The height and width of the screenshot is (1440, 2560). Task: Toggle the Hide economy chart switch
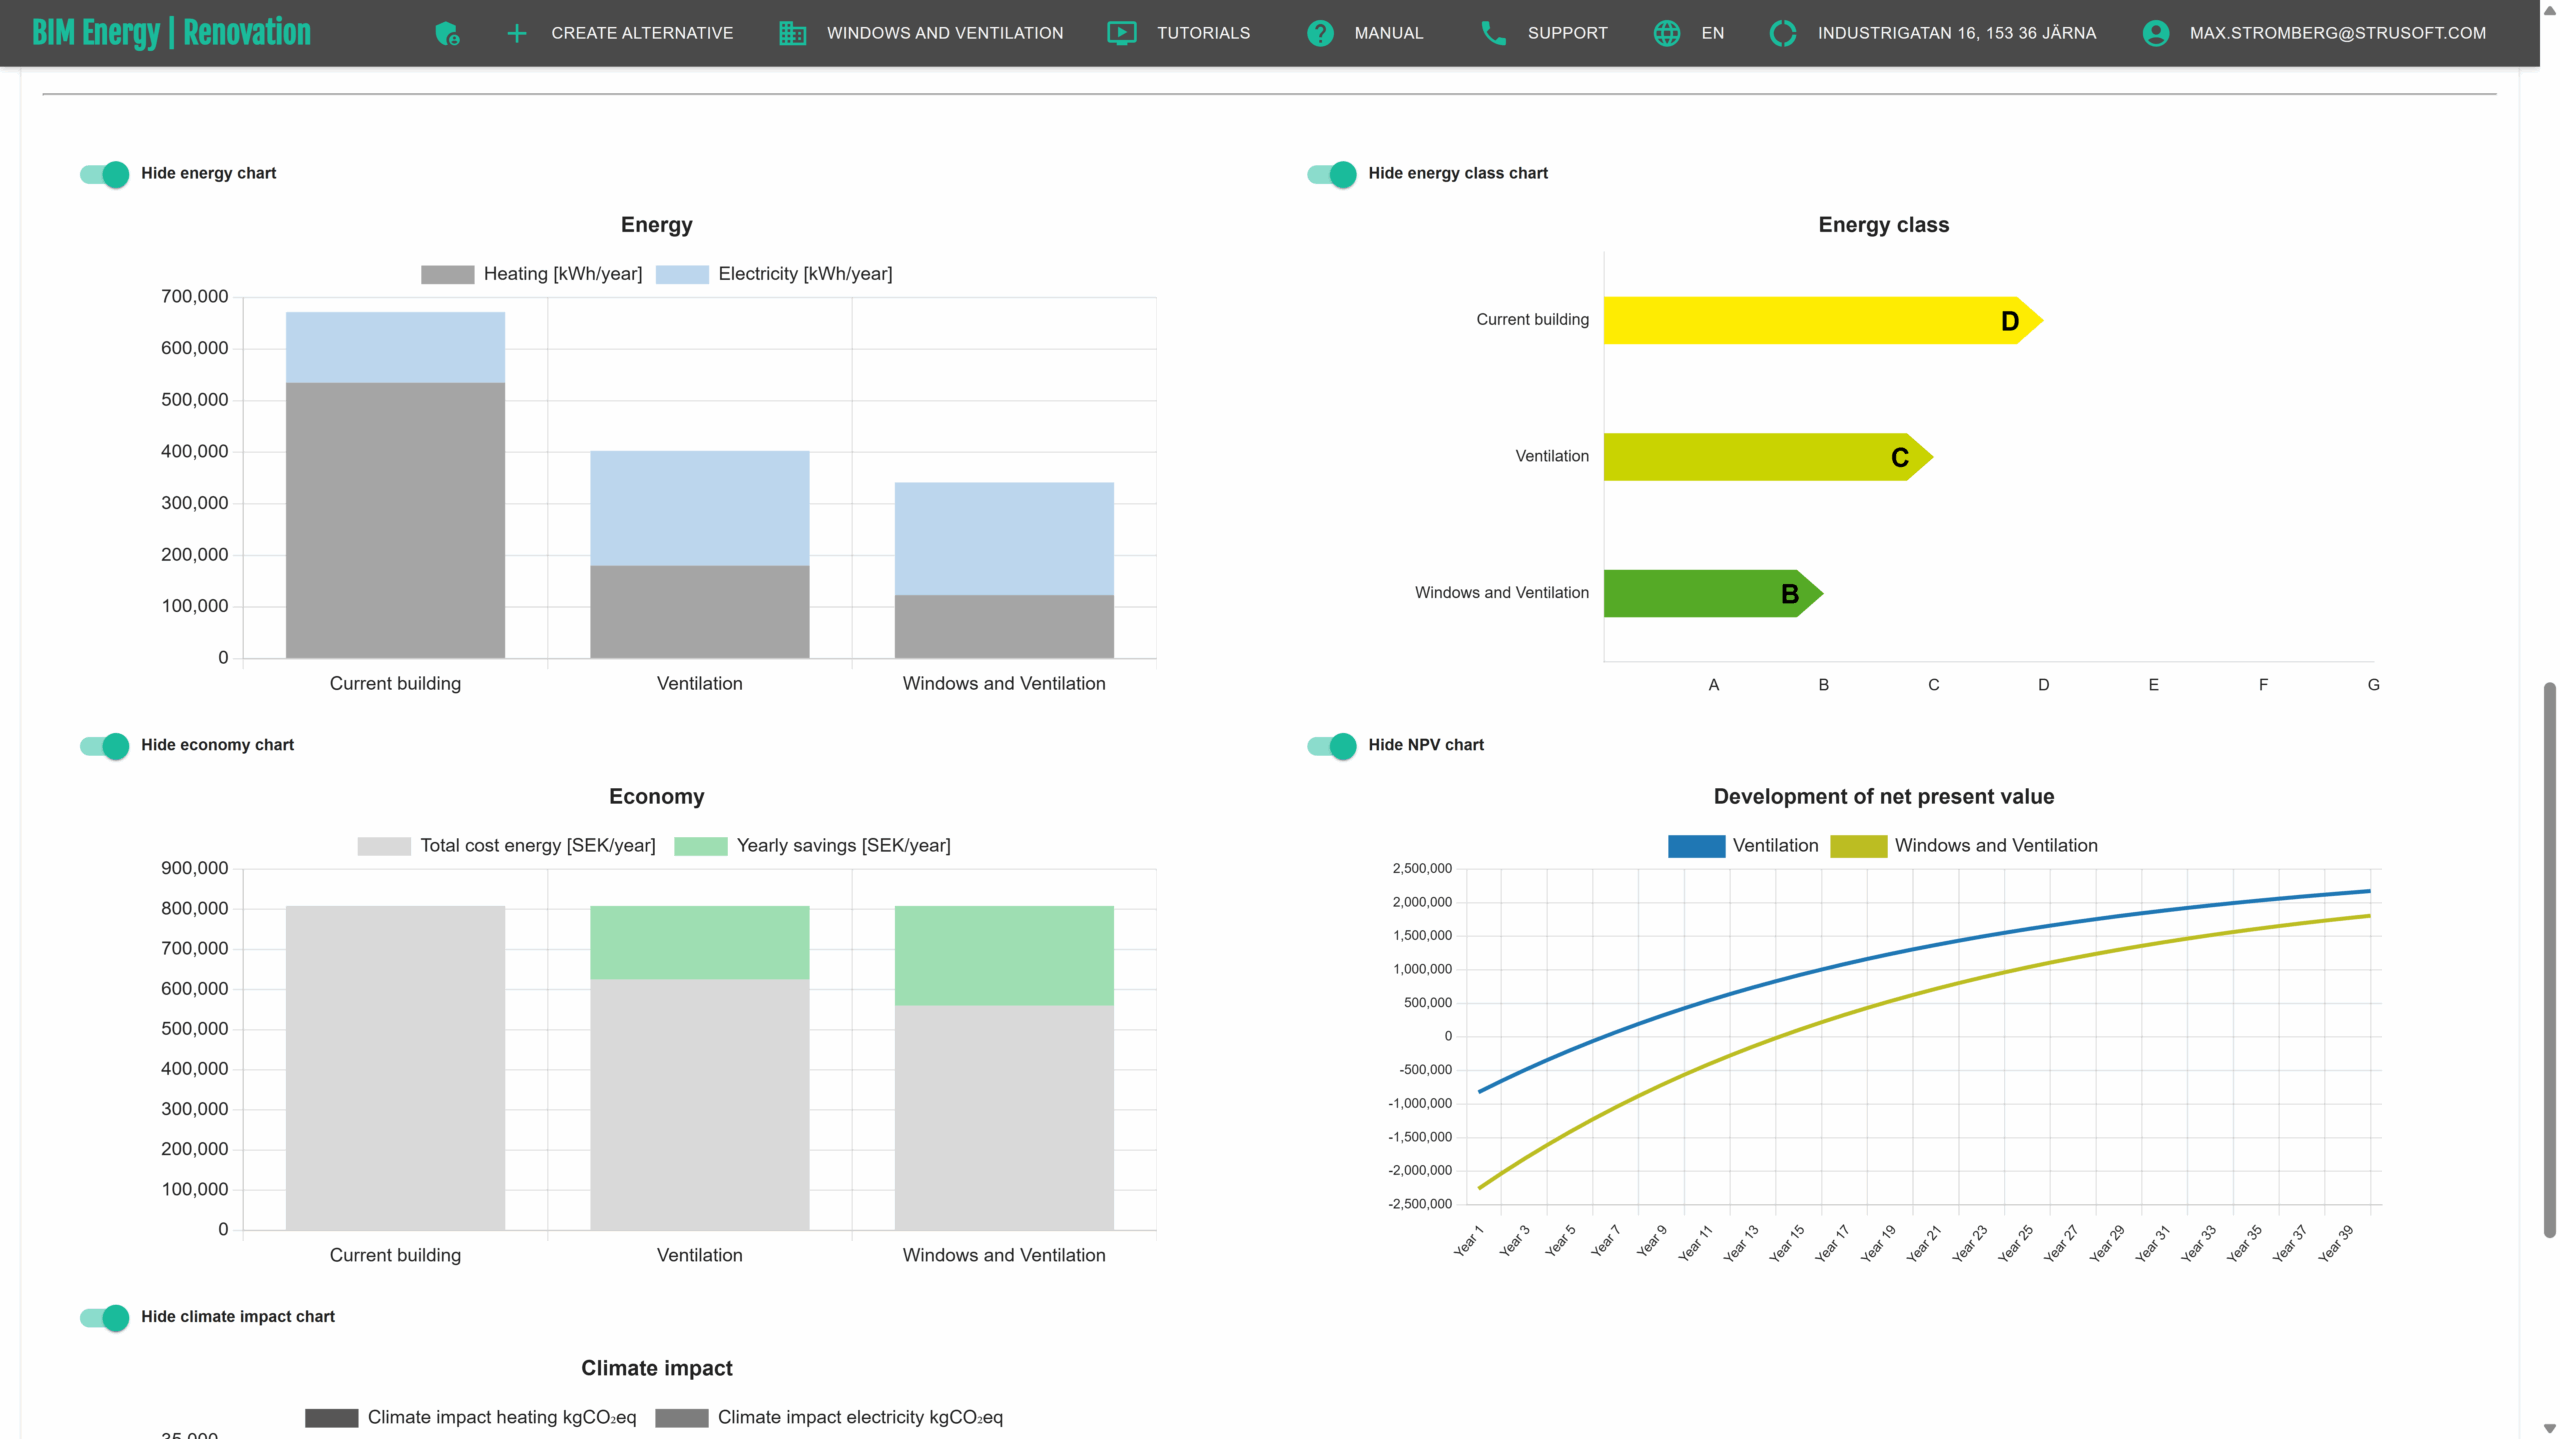pos(105,746)
